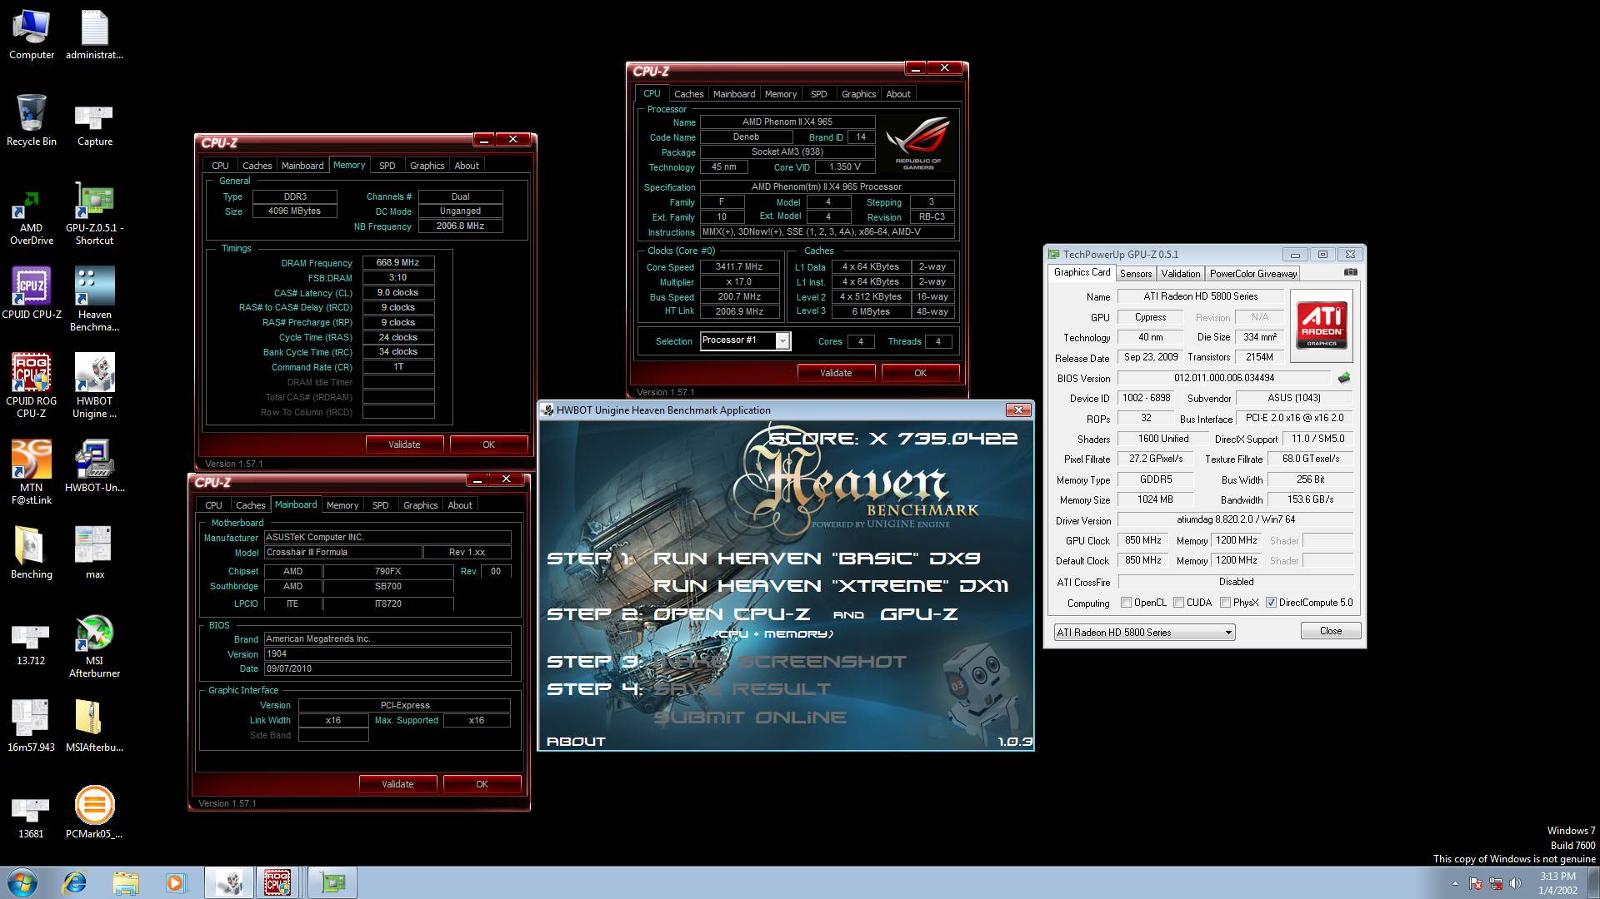Switch to the Sensors tab in GPU-Z
Image resolution: width=1600 pixels, height=899 pixels.
pos(1135,273)
